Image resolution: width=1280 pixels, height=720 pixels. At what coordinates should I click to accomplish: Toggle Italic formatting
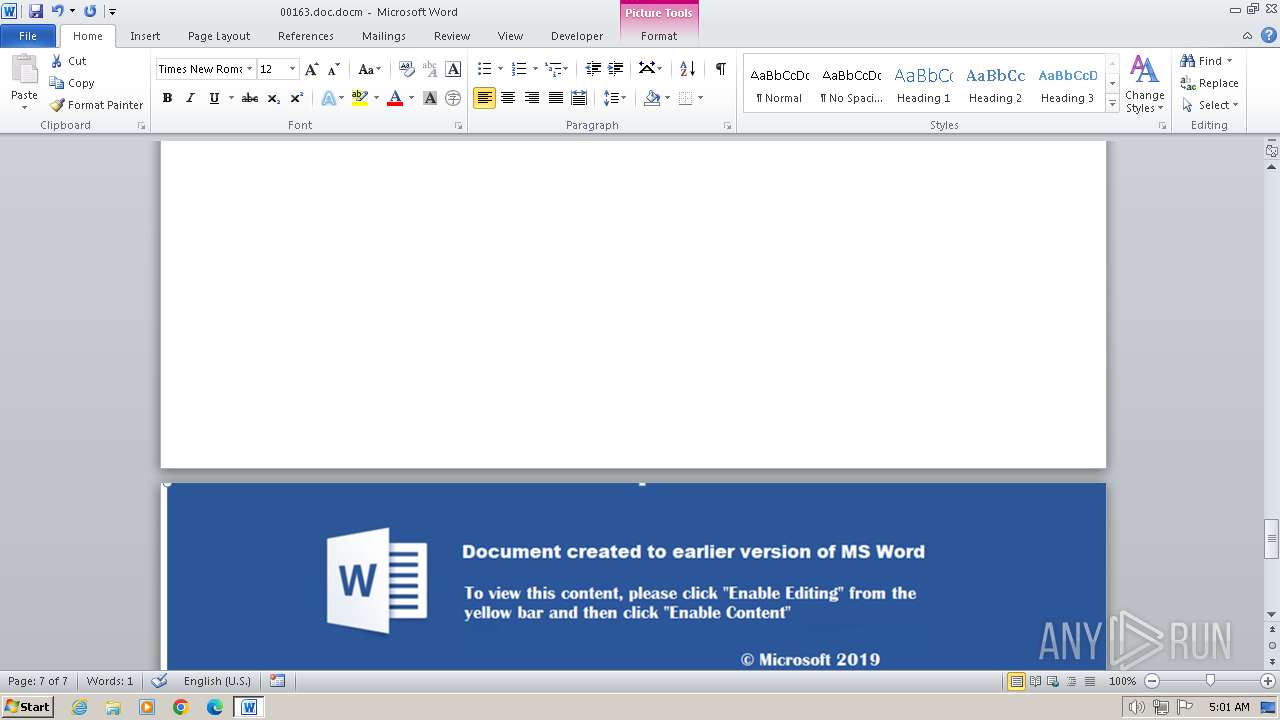[190, 98]
